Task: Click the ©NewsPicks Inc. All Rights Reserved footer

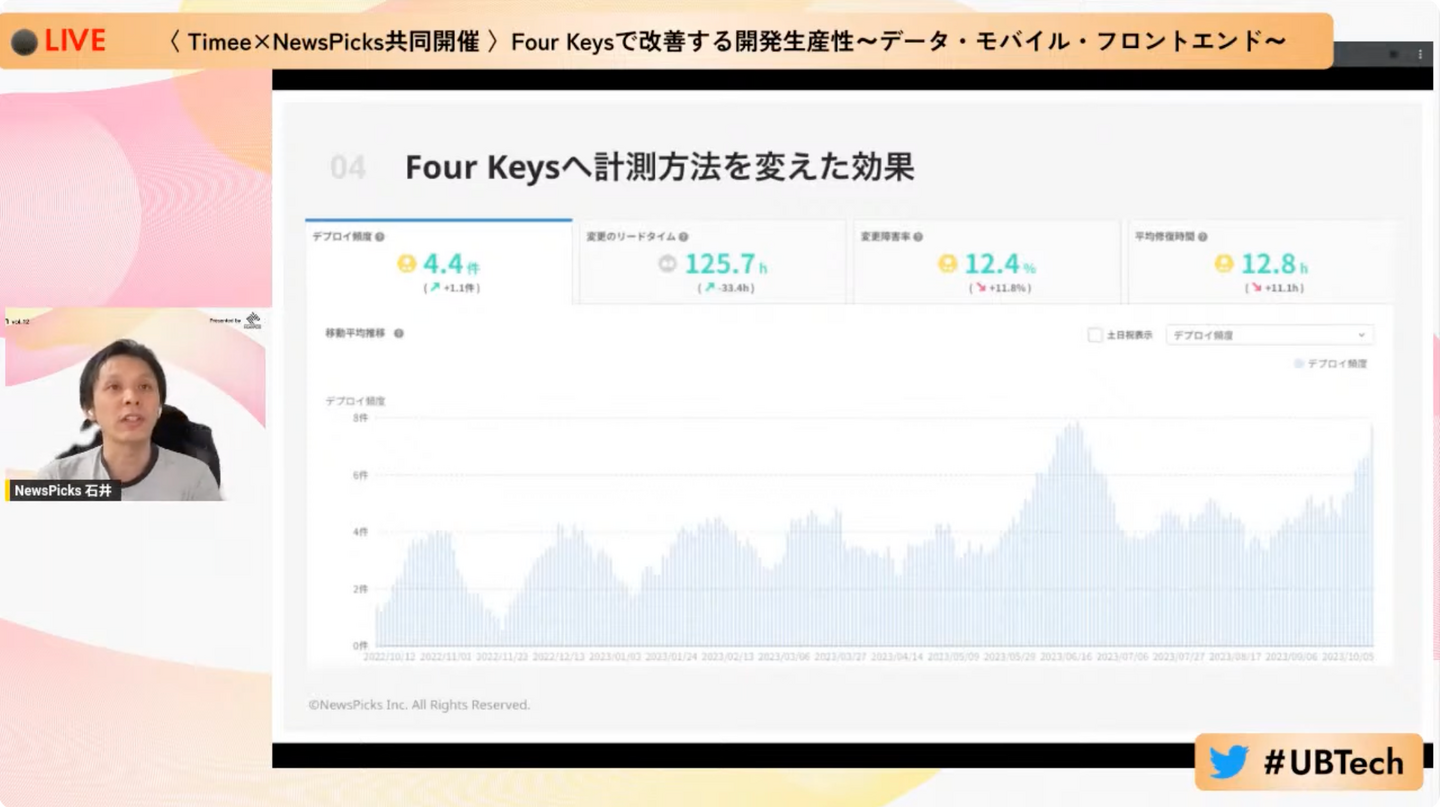Action: (x=419, y=705)
